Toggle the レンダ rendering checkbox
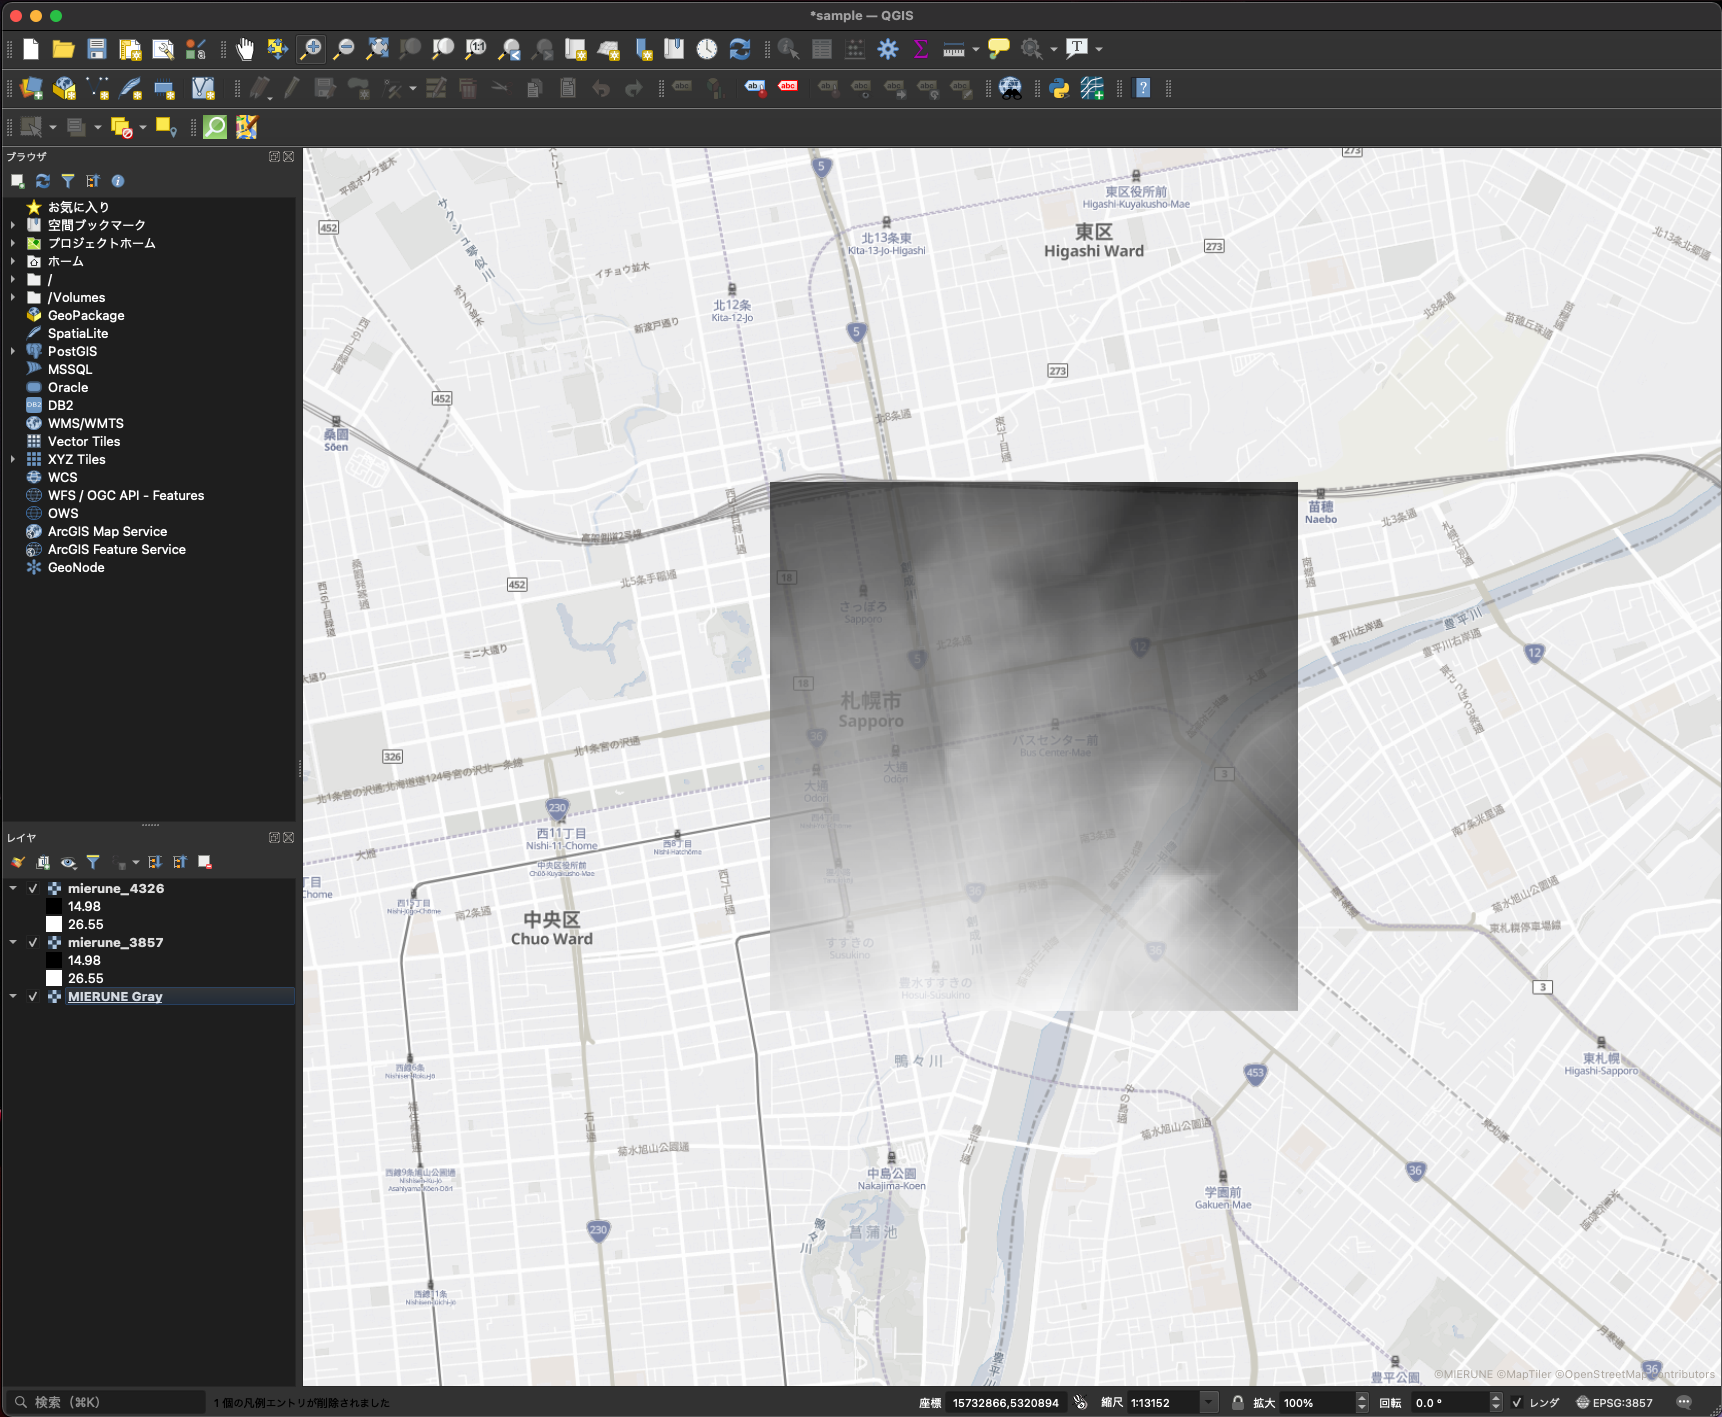 [x=1516, y=1402]
